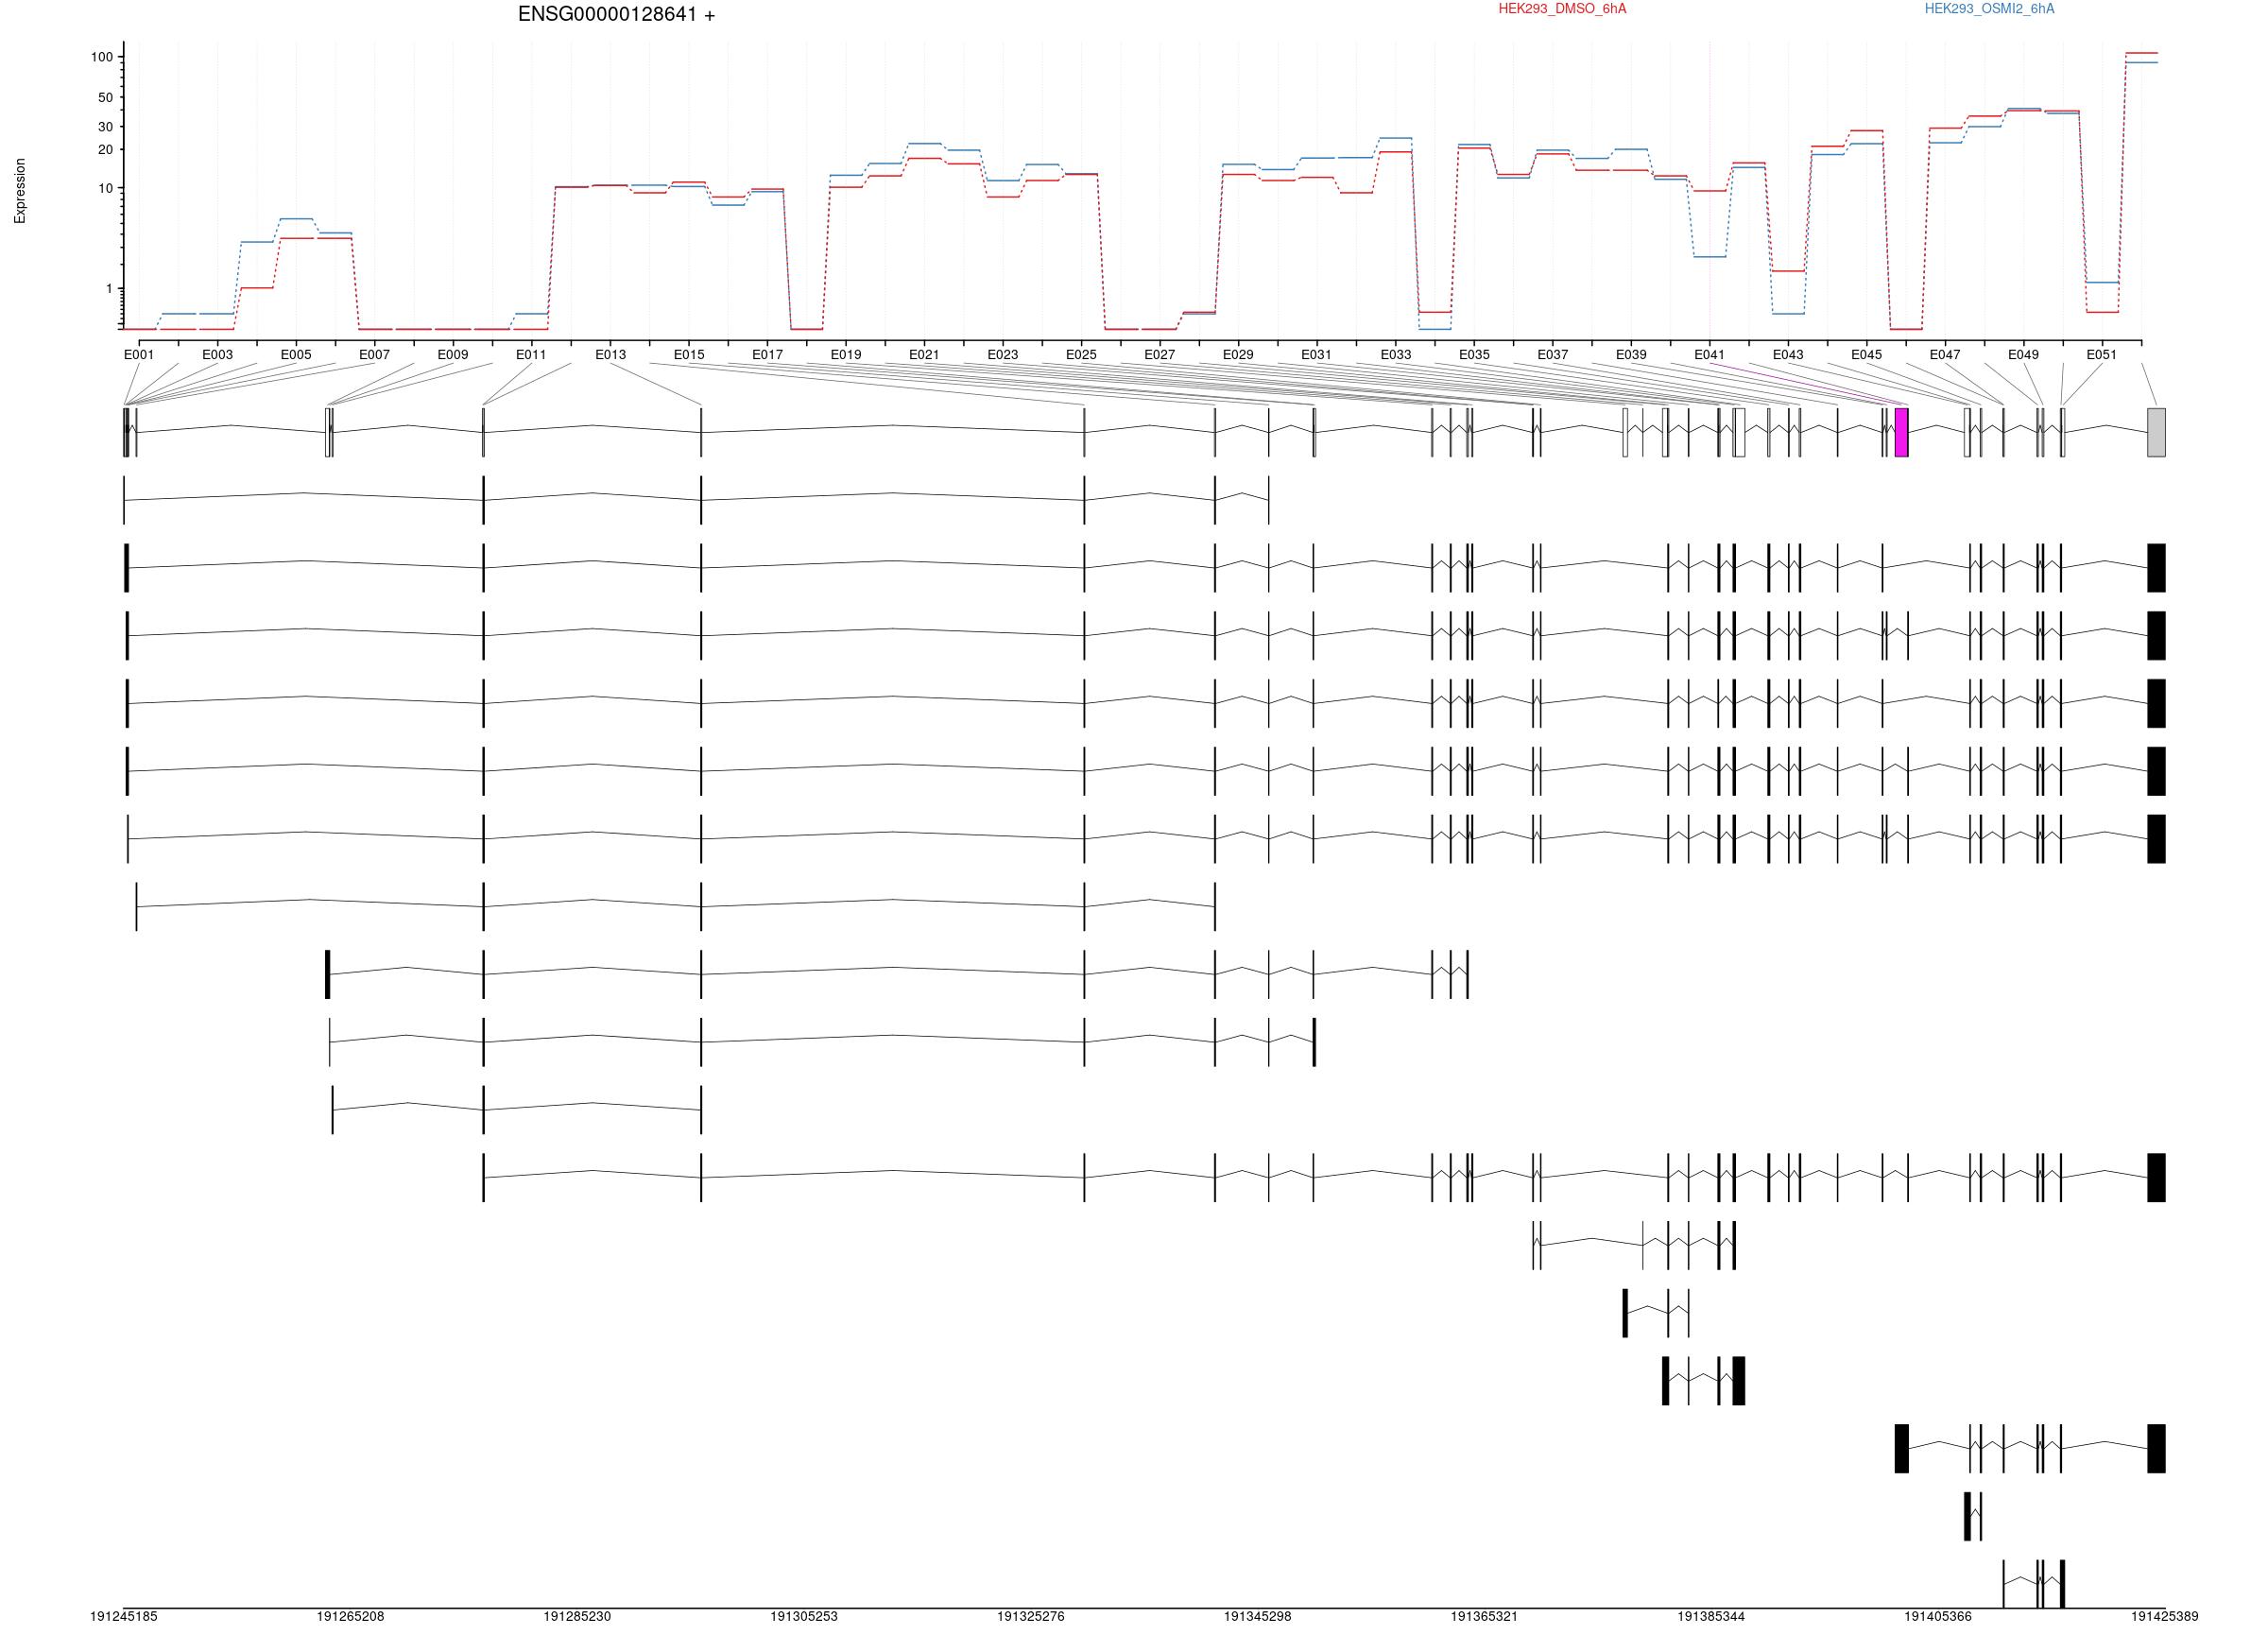Click the gene title ENSG00000128641 +
The width and height of the screenshot is (2268, 1635).
[x=616, y=15]
